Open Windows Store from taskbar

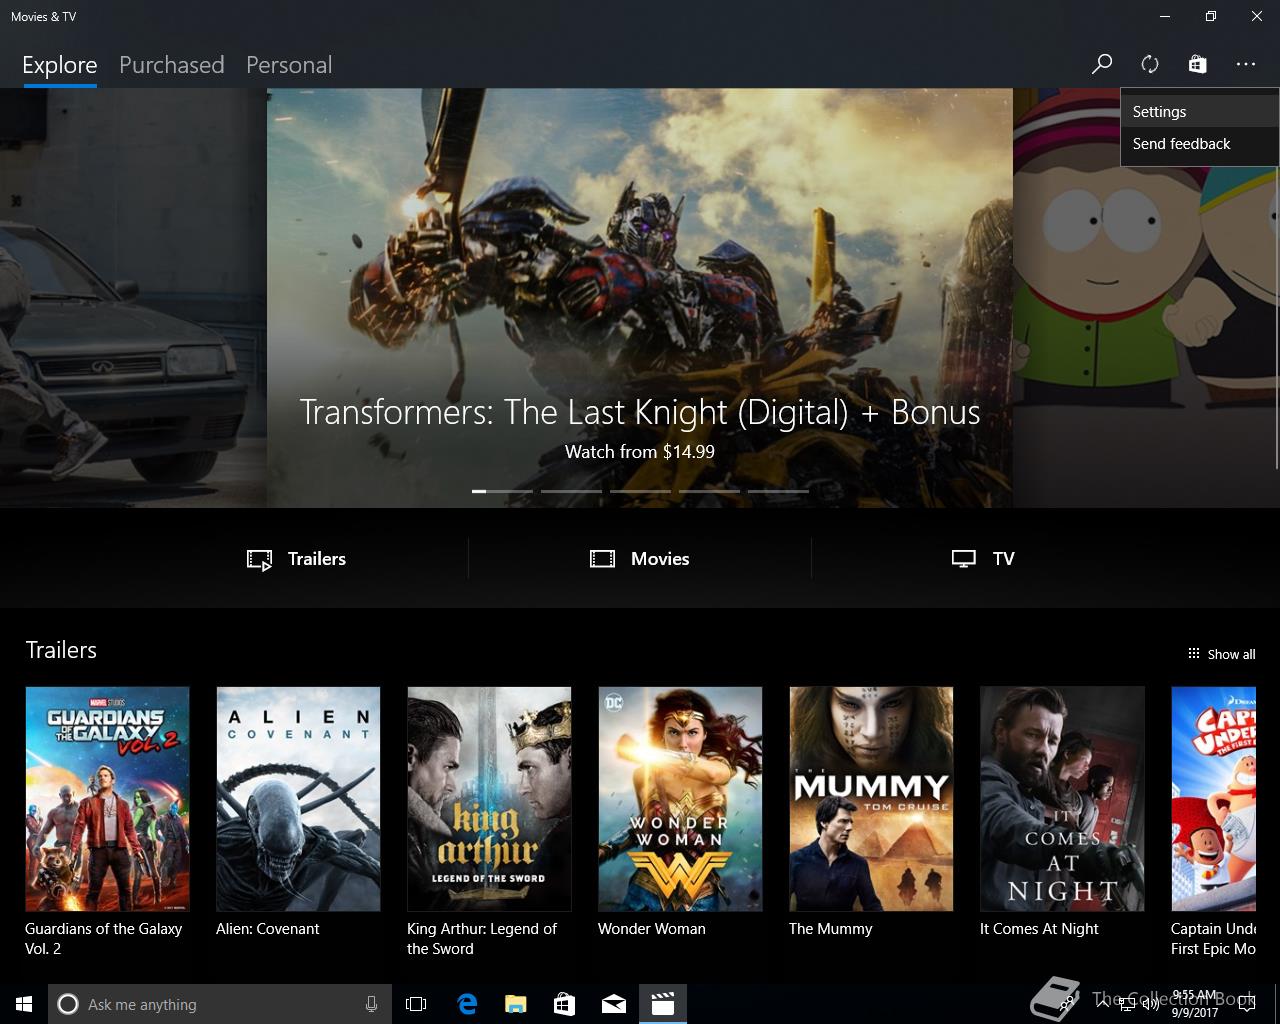pos(564,1004)
